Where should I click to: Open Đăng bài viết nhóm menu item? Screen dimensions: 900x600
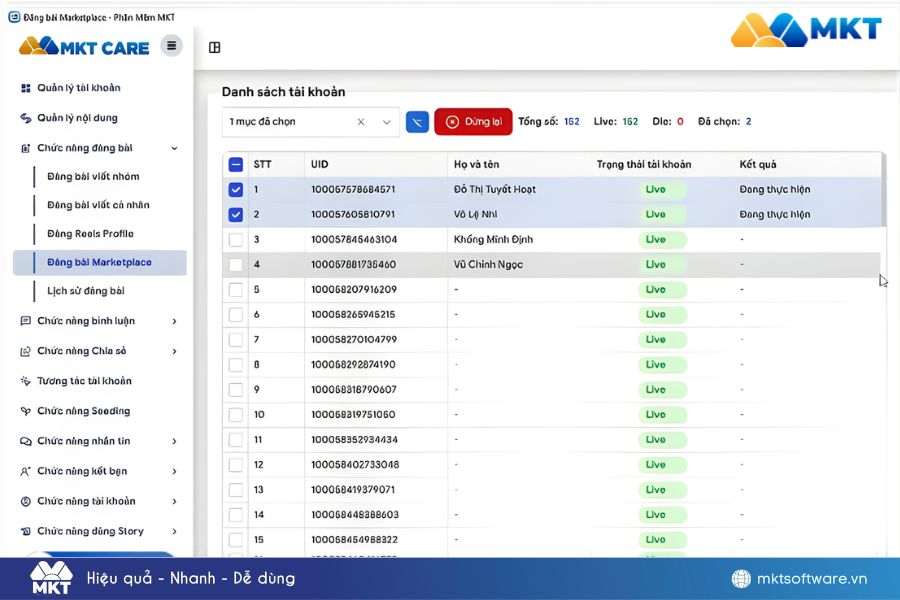(x=93, y=177)
